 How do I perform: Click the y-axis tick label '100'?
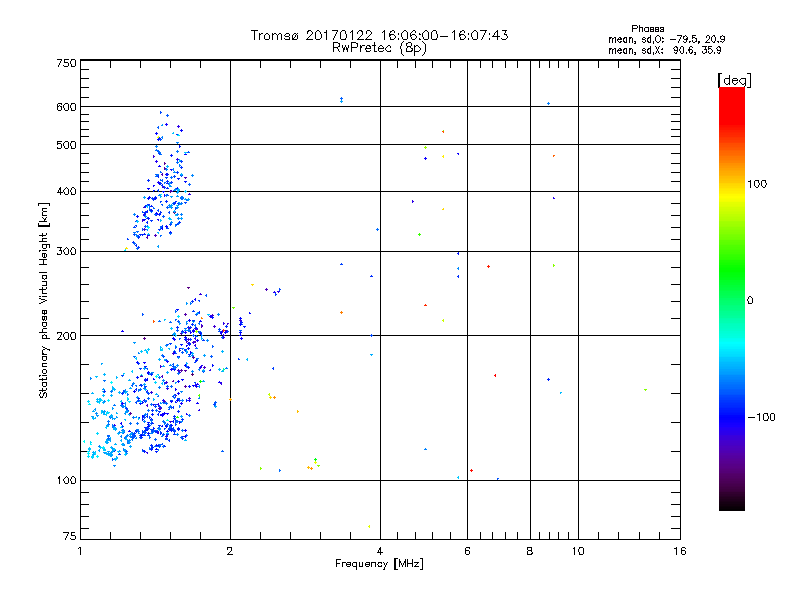click(66, 480)
